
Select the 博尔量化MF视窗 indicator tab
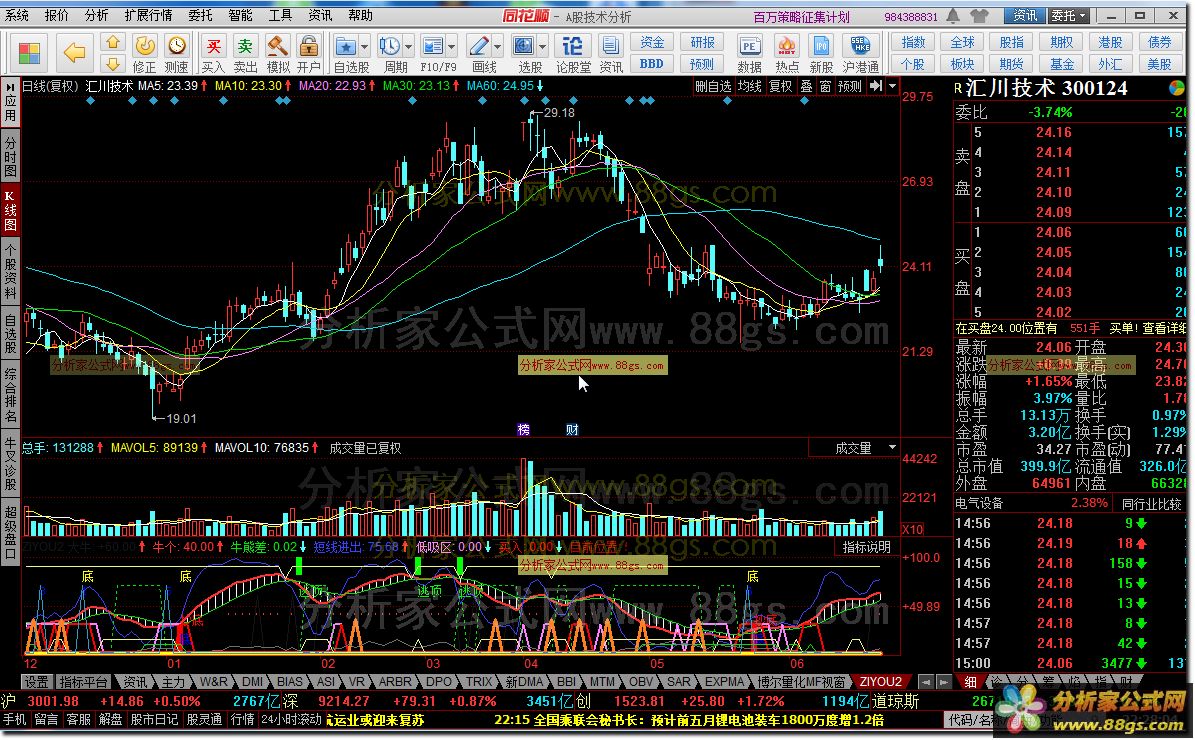point(802,681)
